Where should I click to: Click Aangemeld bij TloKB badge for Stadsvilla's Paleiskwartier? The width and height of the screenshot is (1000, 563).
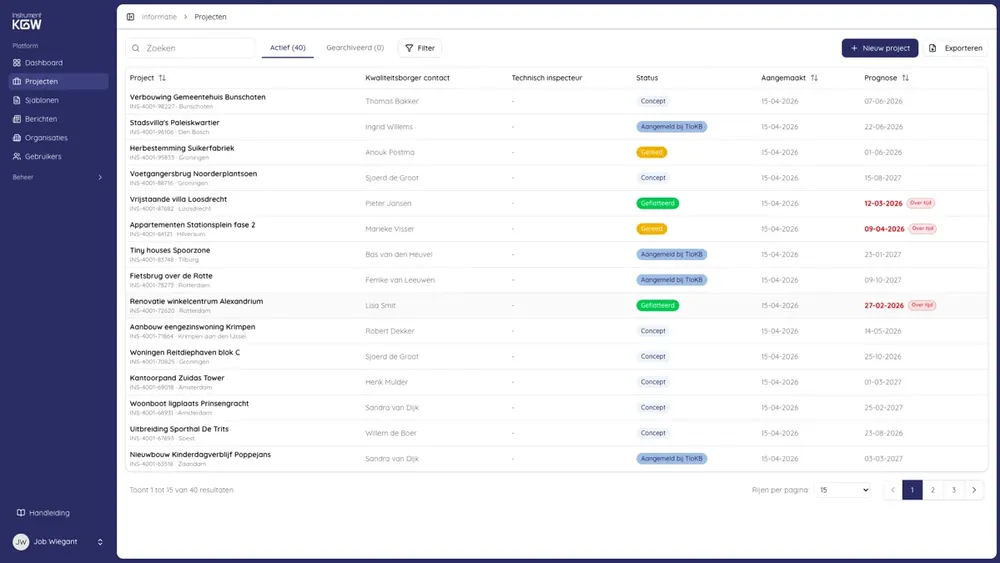671,127
